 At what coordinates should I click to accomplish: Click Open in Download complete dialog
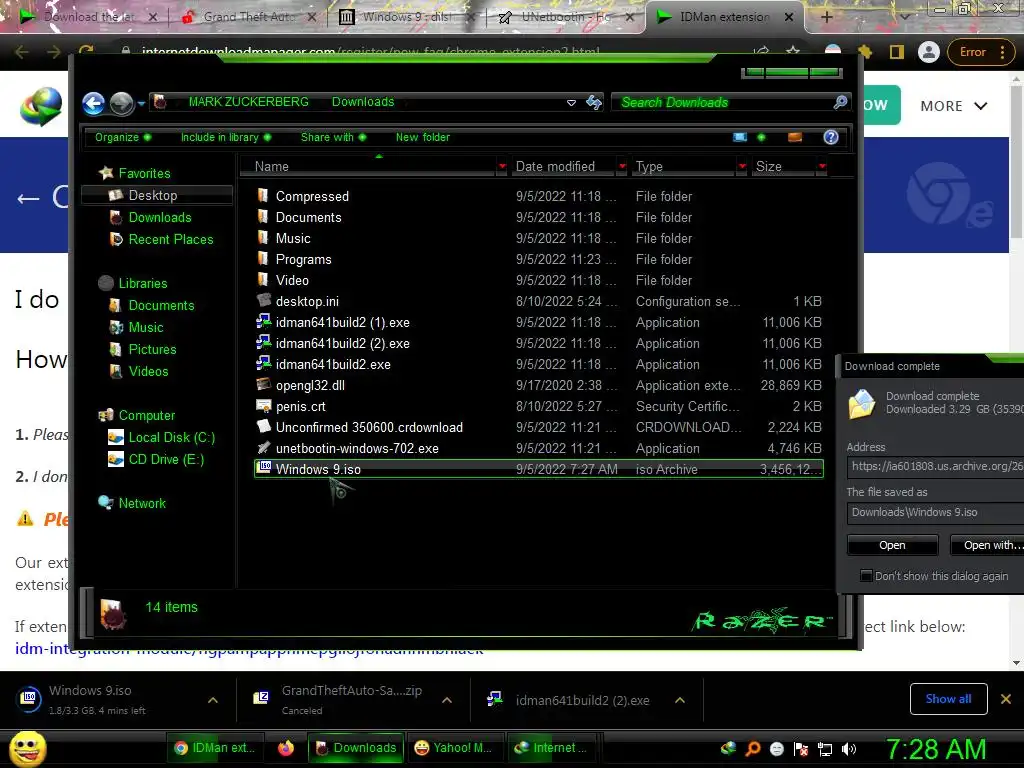(892, 545)
